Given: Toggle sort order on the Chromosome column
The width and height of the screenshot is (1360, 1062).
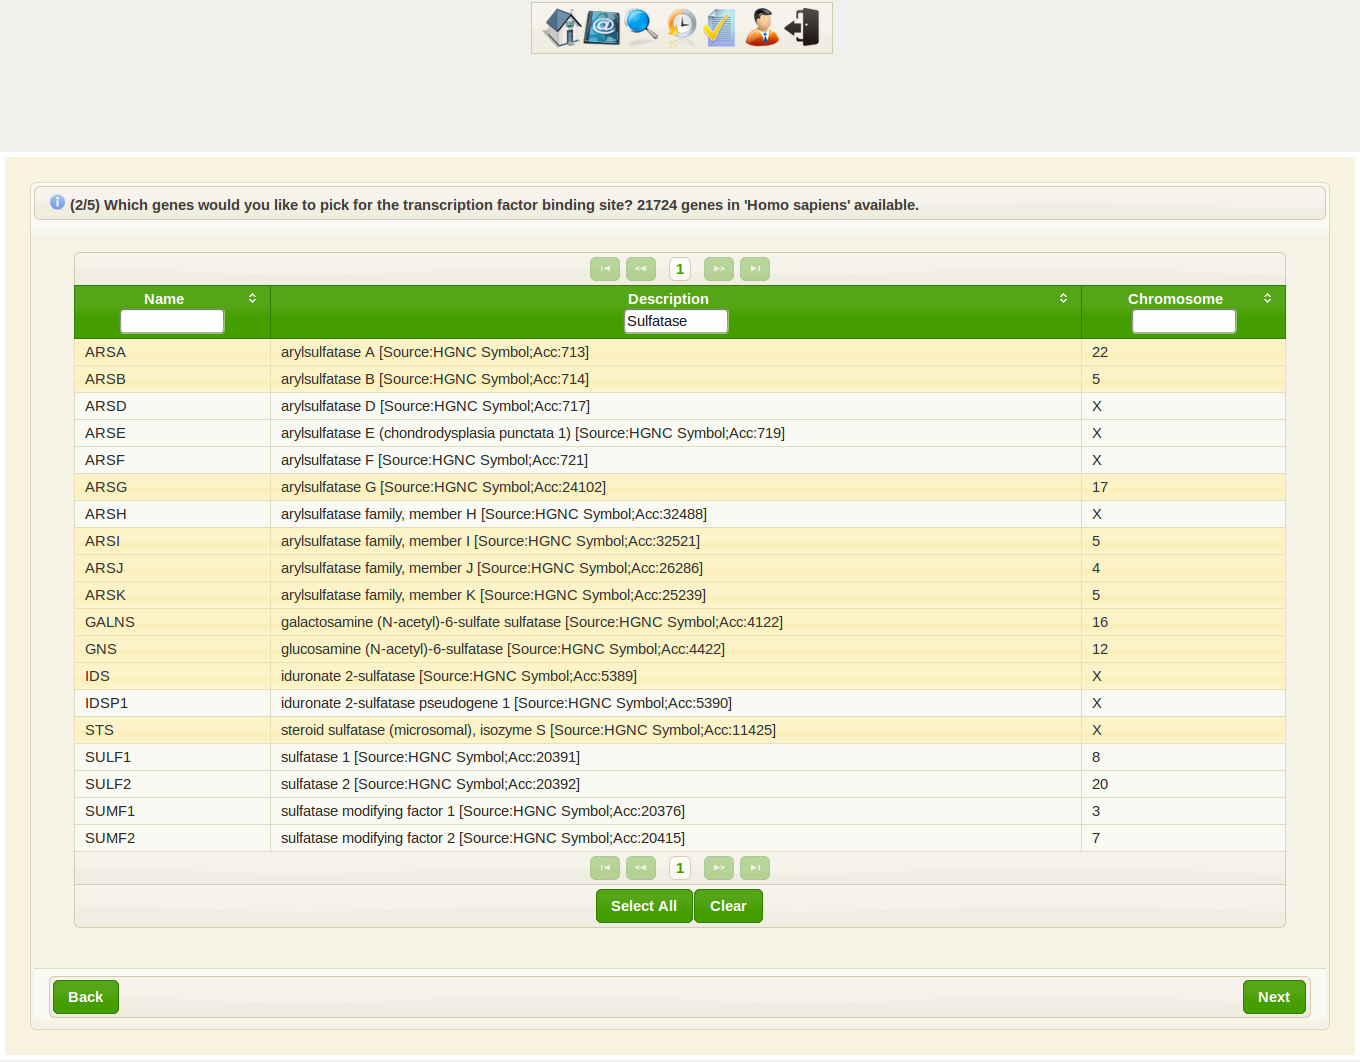Looking at the screenshot, I should [x=1267, y=297].
